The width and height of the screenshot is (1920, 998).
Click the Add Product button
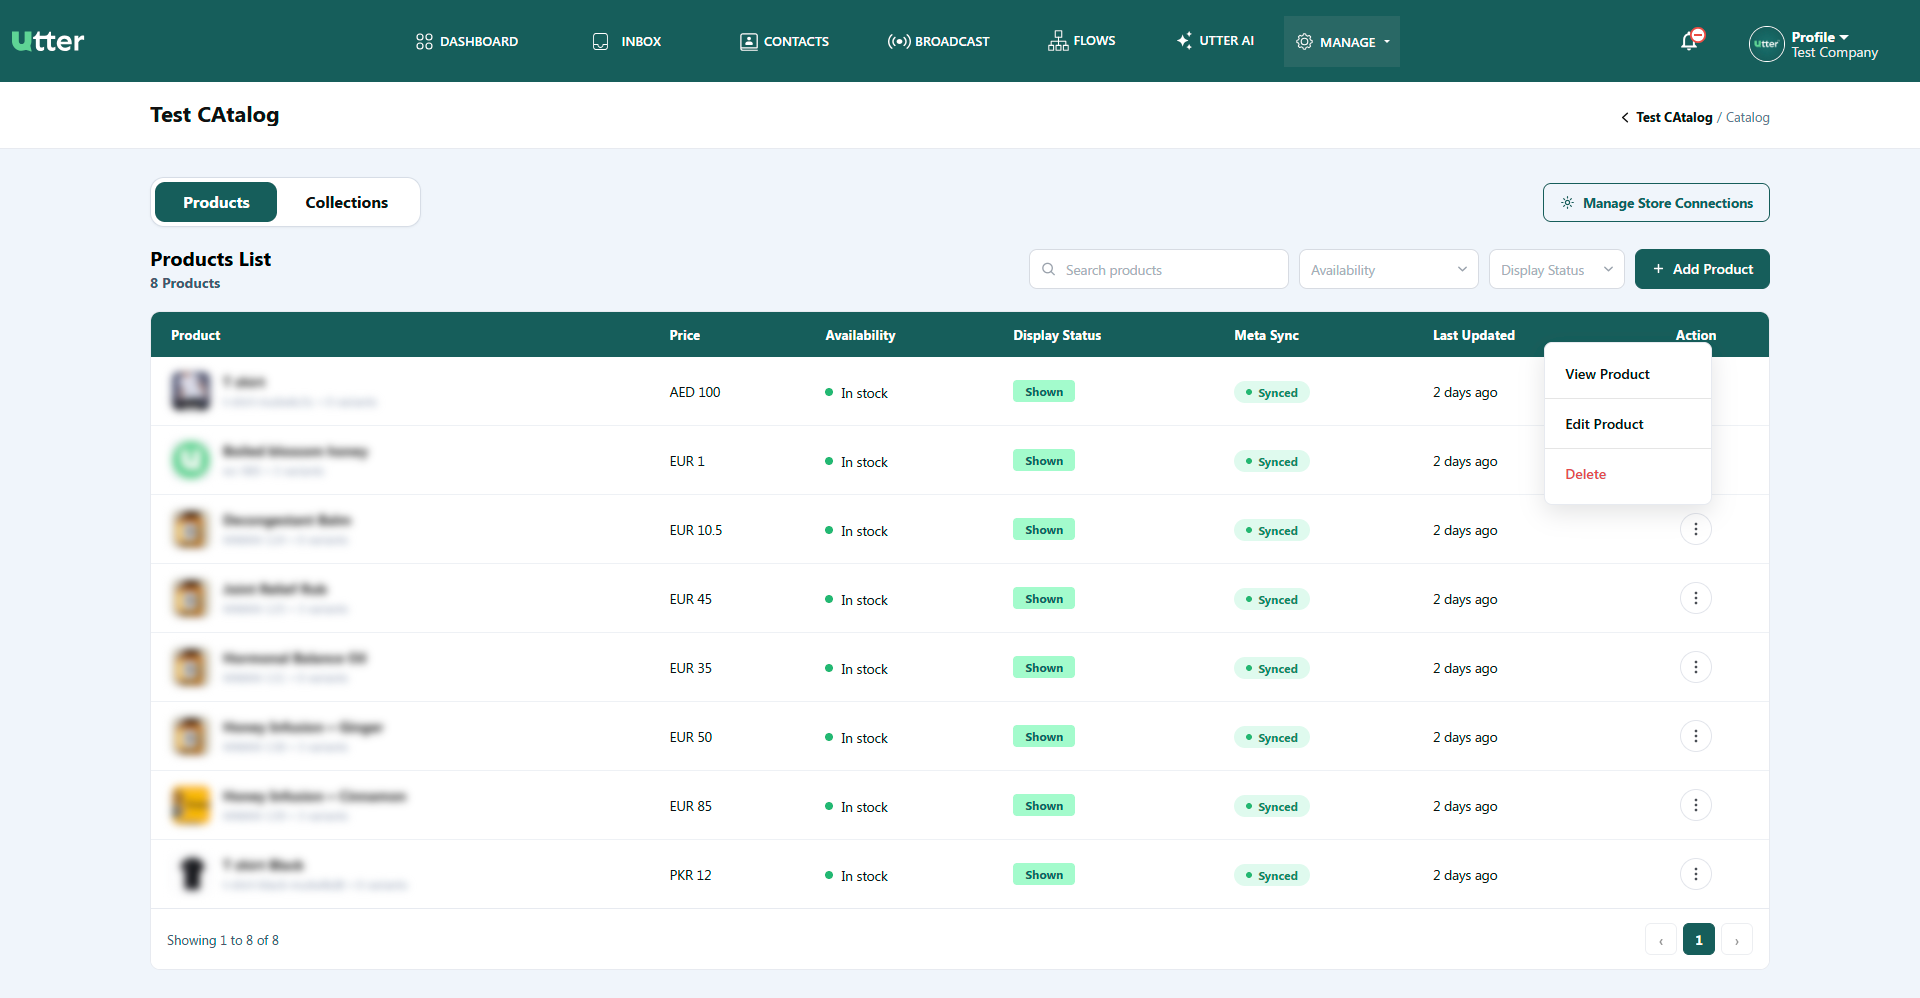click(x=1702, y=269)
